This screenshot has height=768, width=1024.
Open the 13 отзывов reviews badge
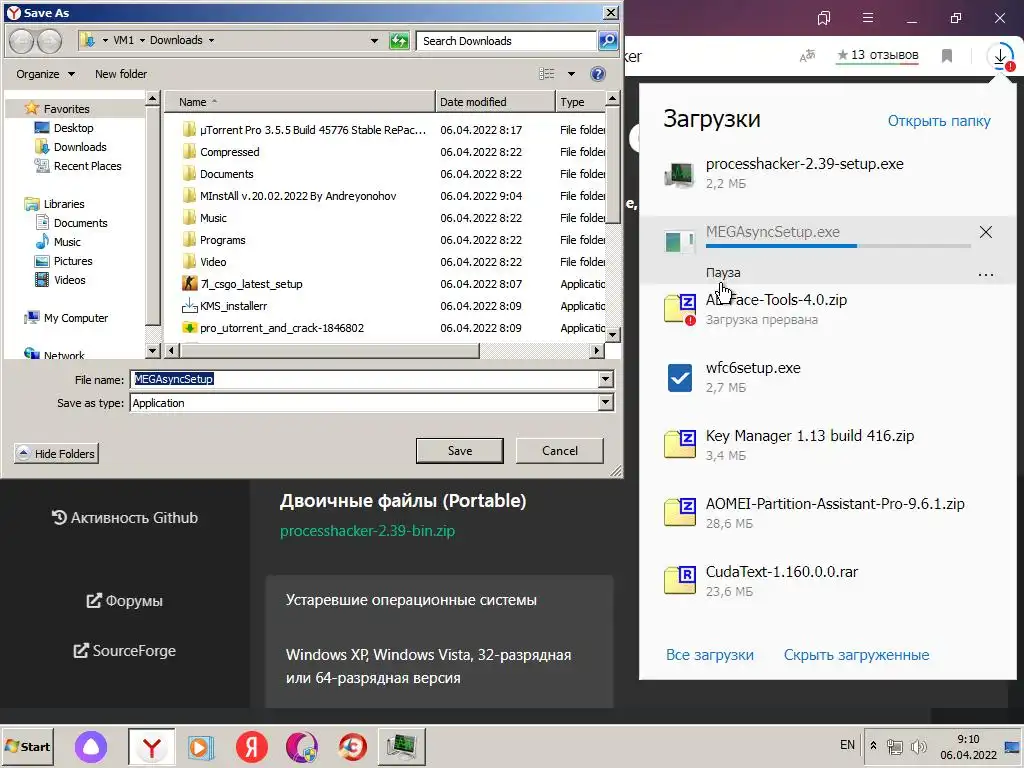pos(878,55)
